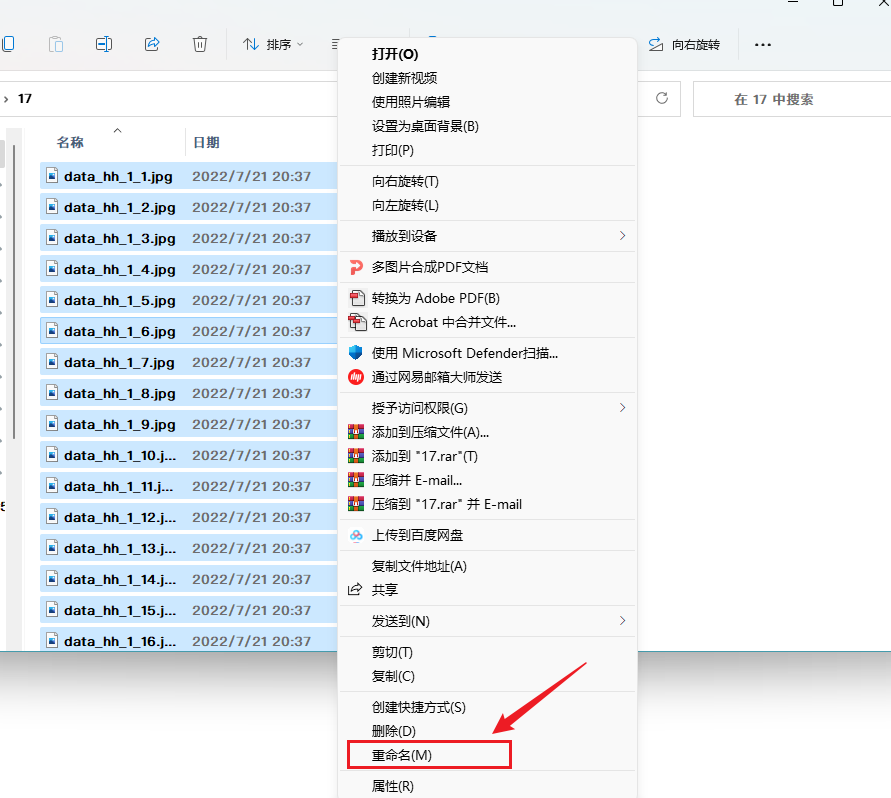Click the 转换为 Adobe PDF(B) icon
891x798 pixels.
[x=356, y=298]
